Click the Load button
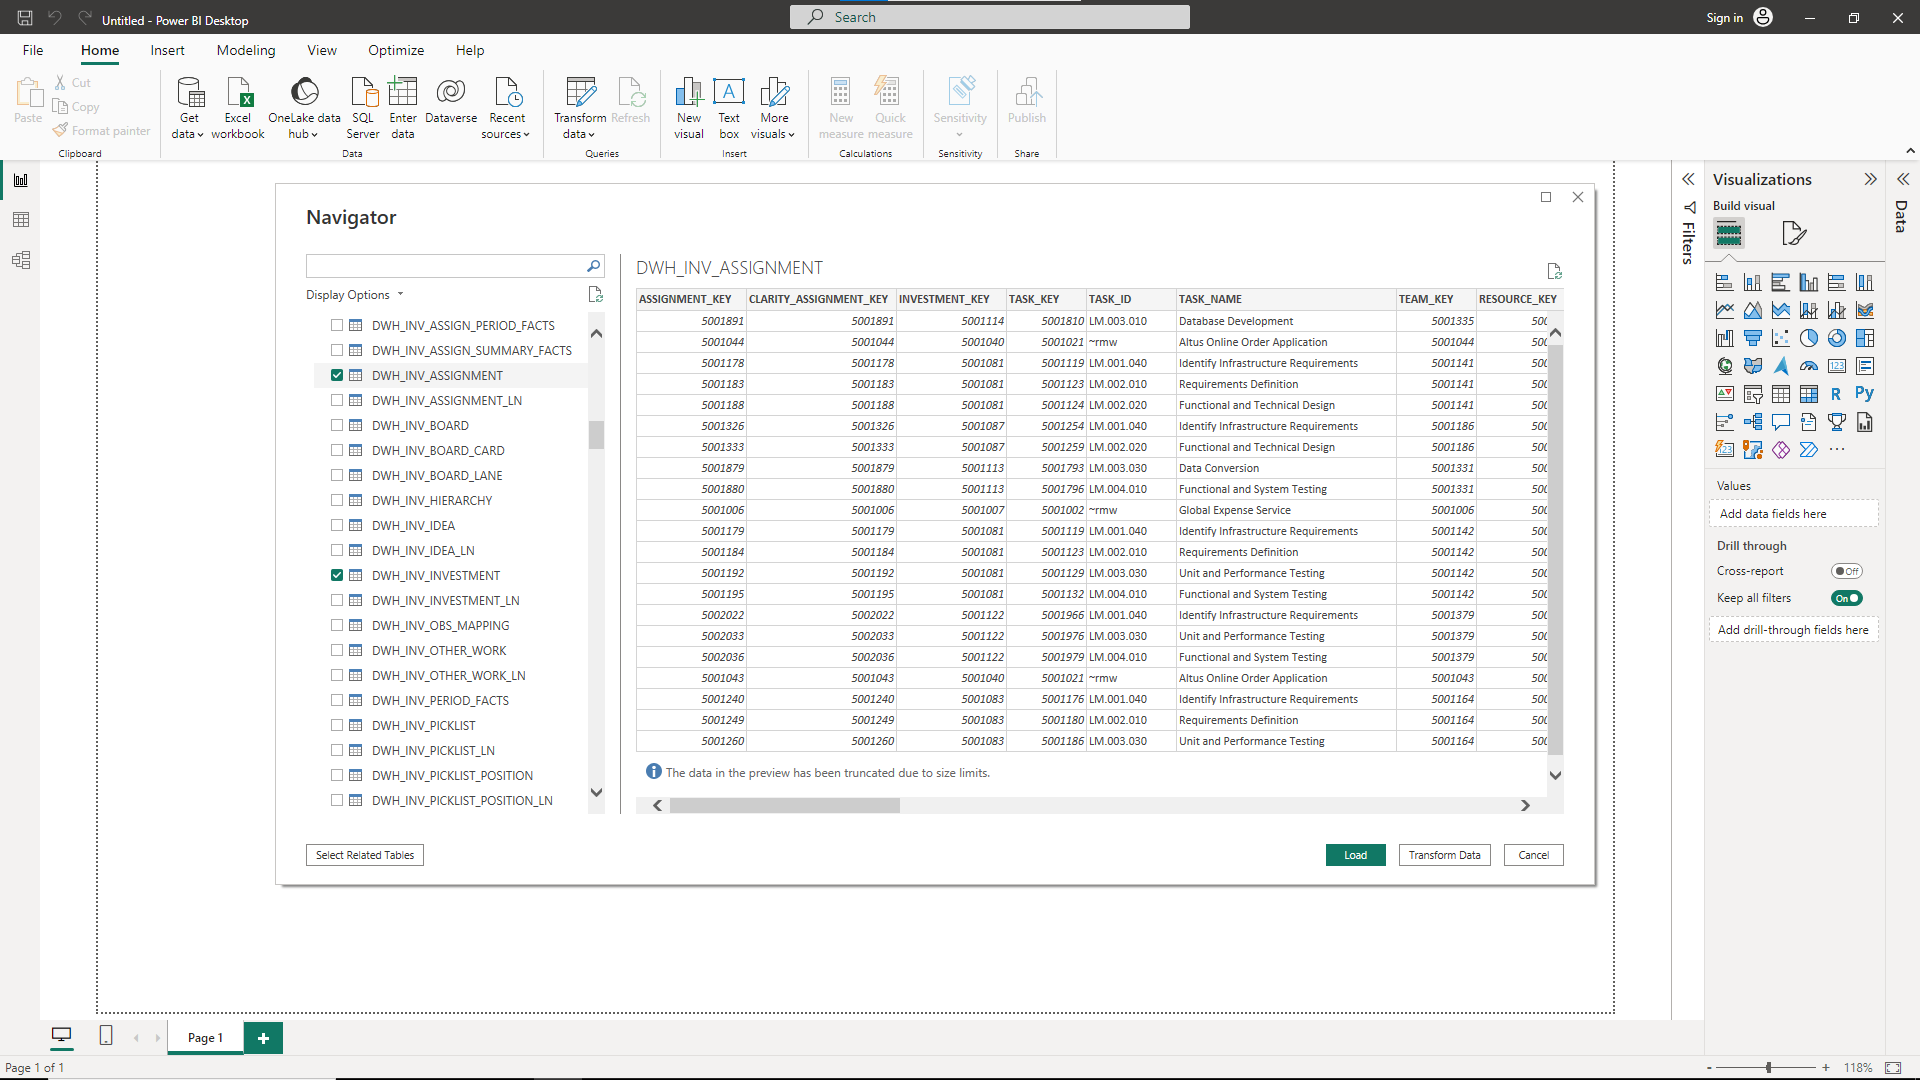1920x1080 pixels. point(1355,855)
